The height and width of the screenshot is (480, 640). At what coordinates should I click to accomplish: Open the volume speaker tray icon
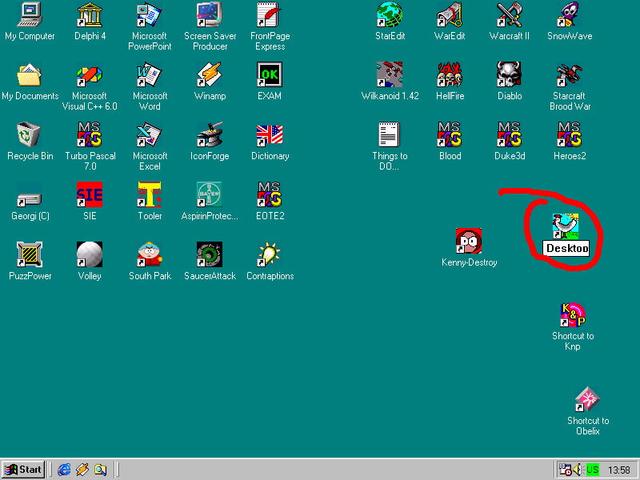(578, 470)
